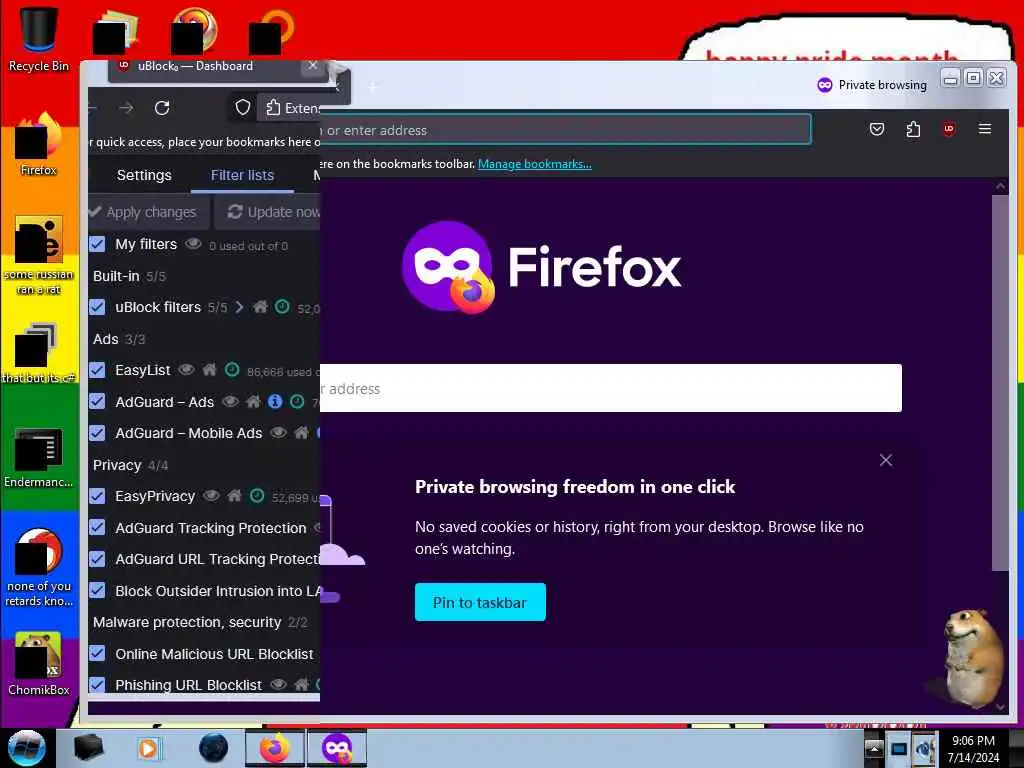Screen dimensions: 1024x768
Task: Open AdGuard – Mobile Ads home icon
Action: coord(301,433)
